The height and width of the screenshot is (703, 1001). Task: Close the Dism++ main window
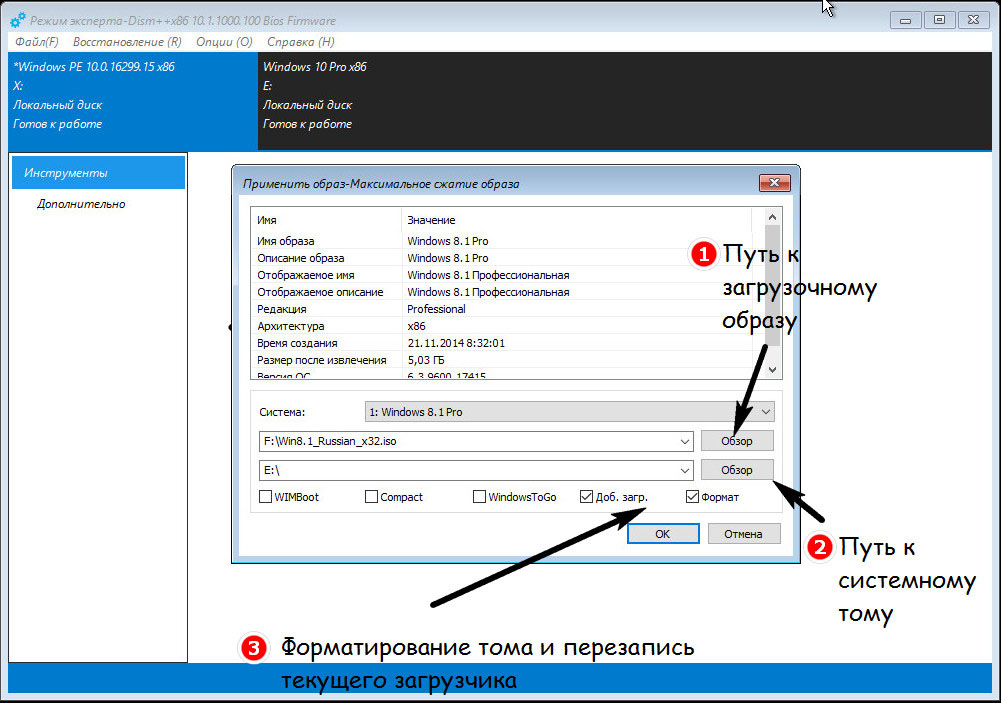point(973,20)
